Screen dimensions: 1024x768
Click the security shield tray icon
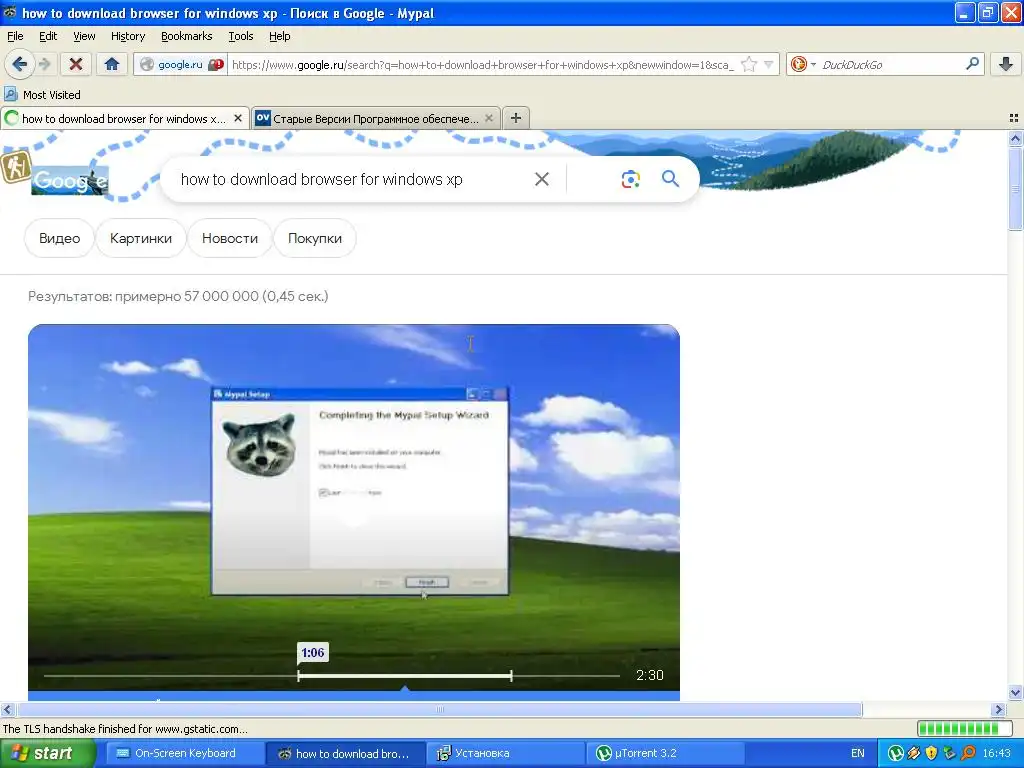(932, 754)
